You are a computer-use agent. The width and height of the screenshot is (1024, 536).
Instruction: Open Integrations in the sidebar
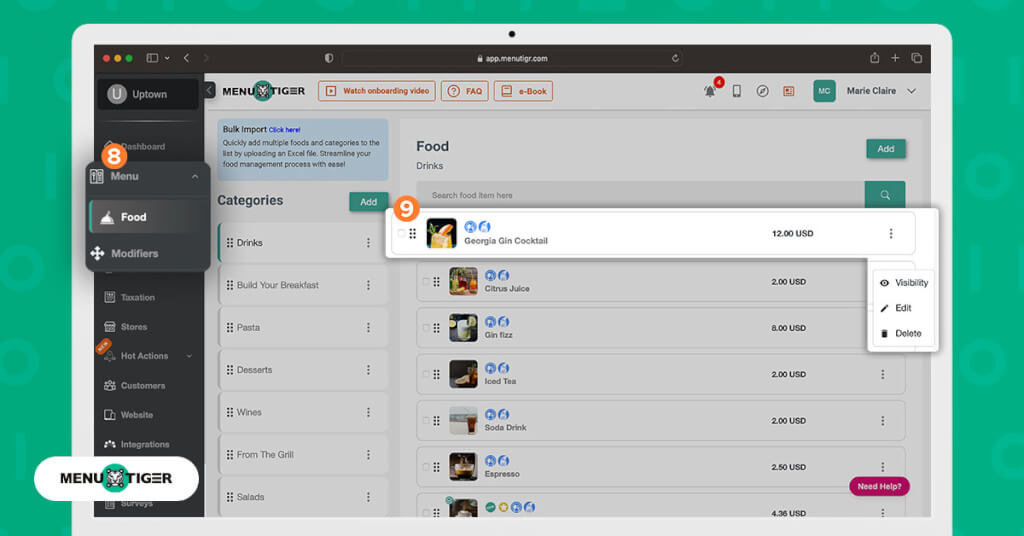pos(136,445)
